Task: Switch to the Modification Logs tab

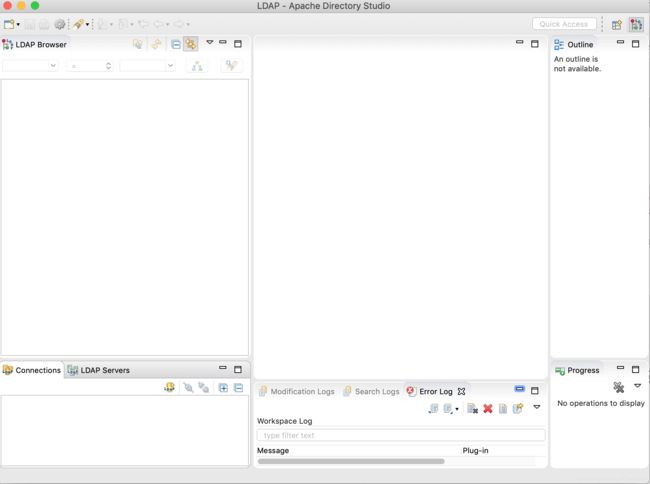Action: coord(296,391)
